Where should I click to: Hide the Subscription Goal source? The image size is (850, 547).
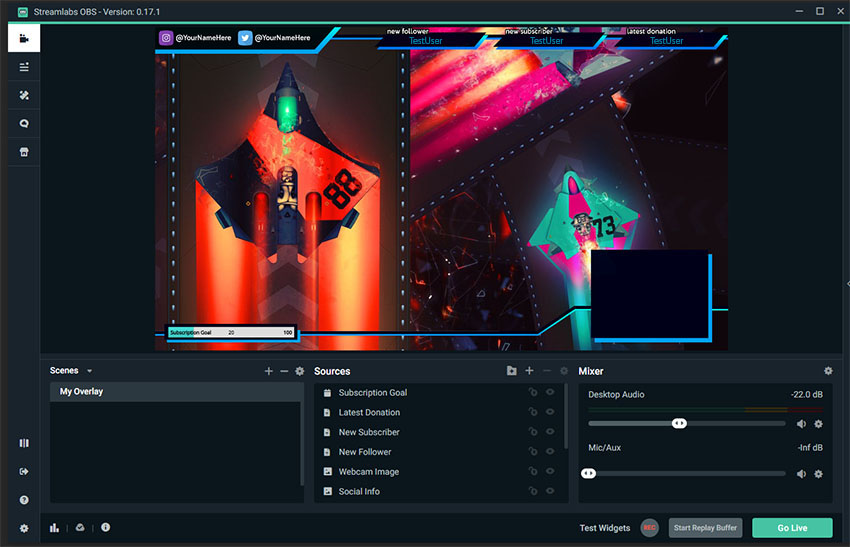(550, 392)
